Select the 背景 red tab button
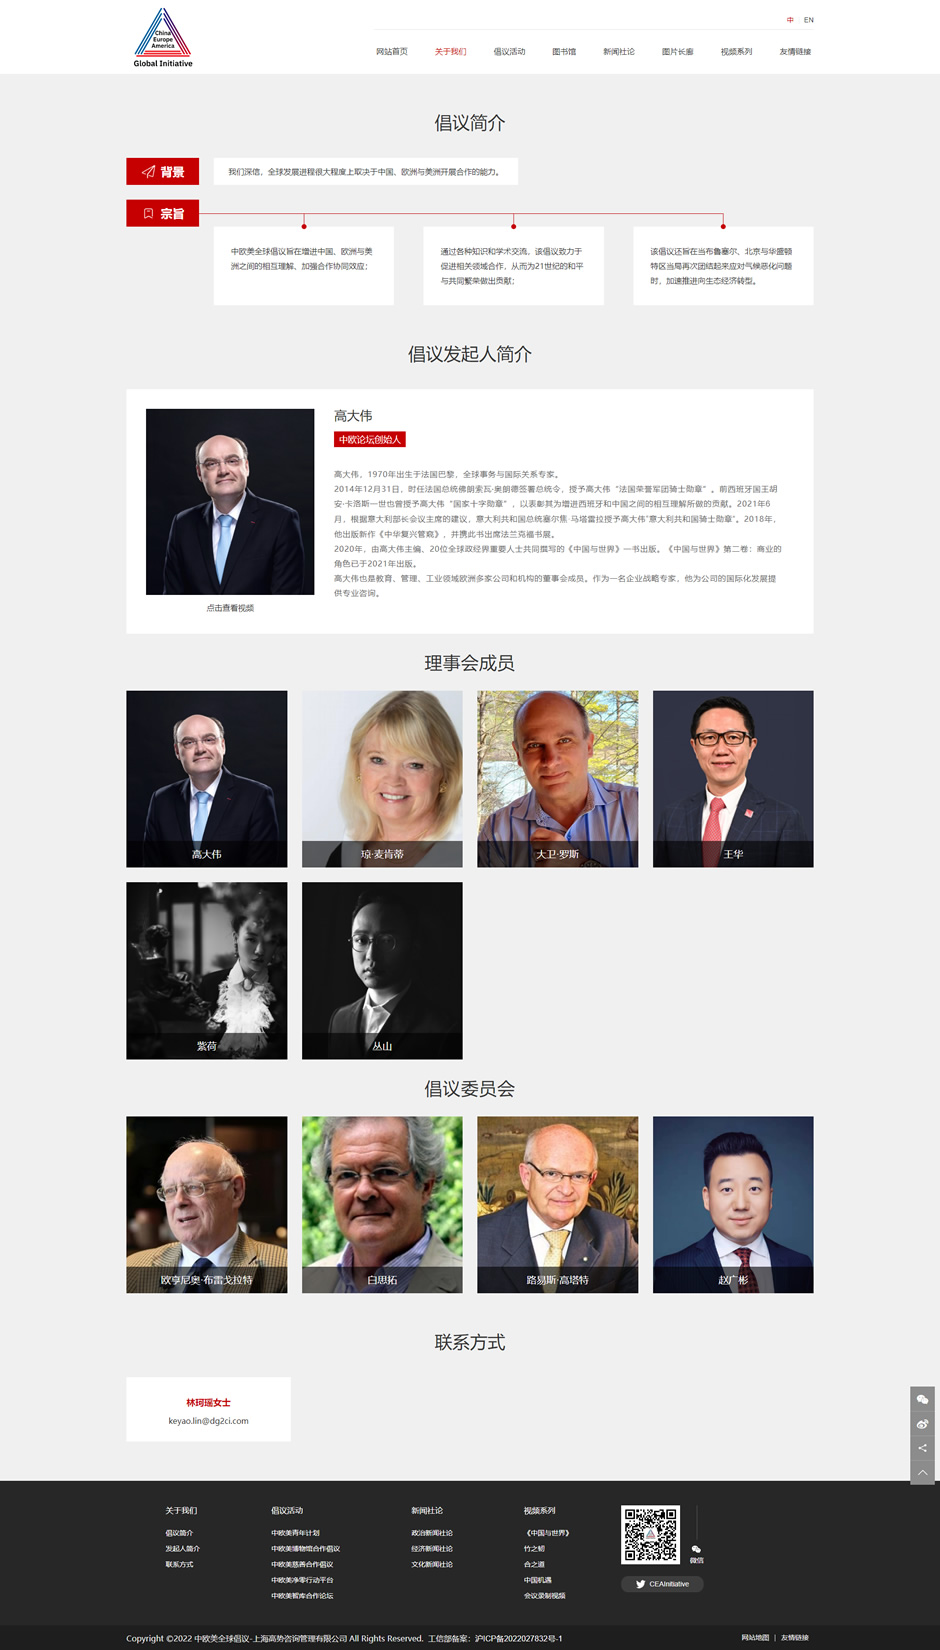The width and height of the screenshot is (940, 1650). (162, 172)
